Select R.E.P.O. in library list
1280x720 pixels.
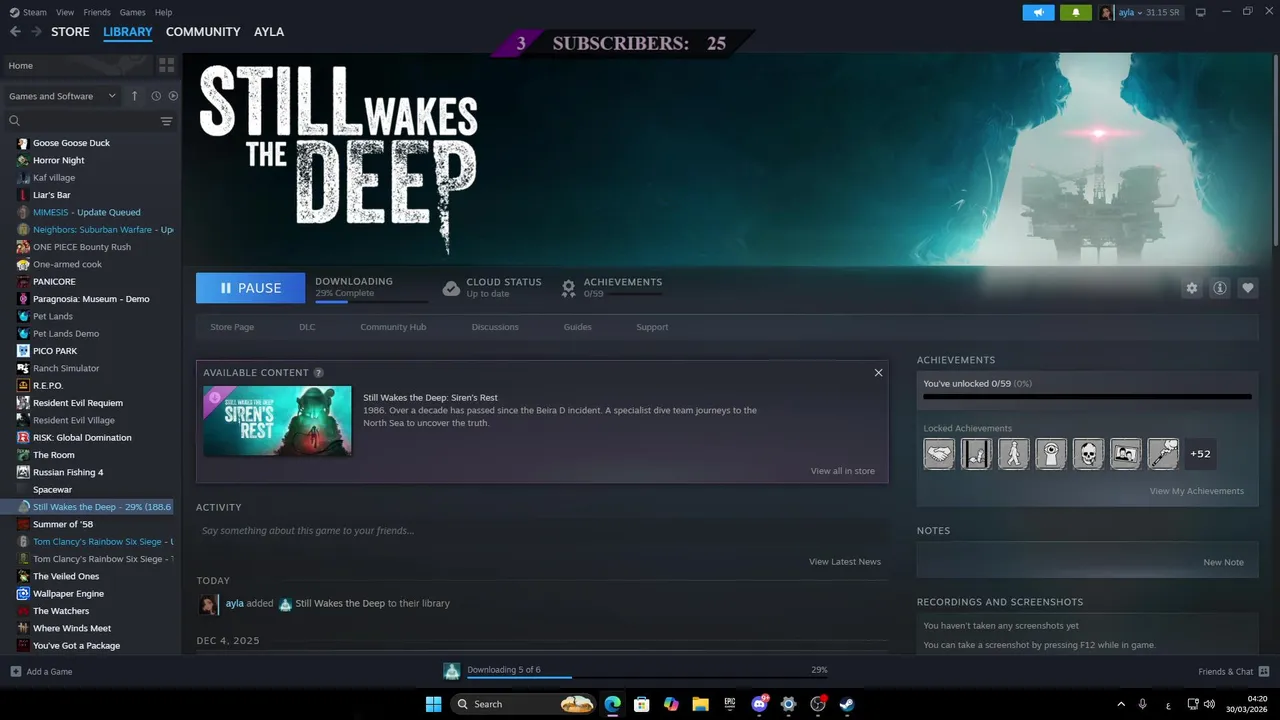click(x=48, y=386)
